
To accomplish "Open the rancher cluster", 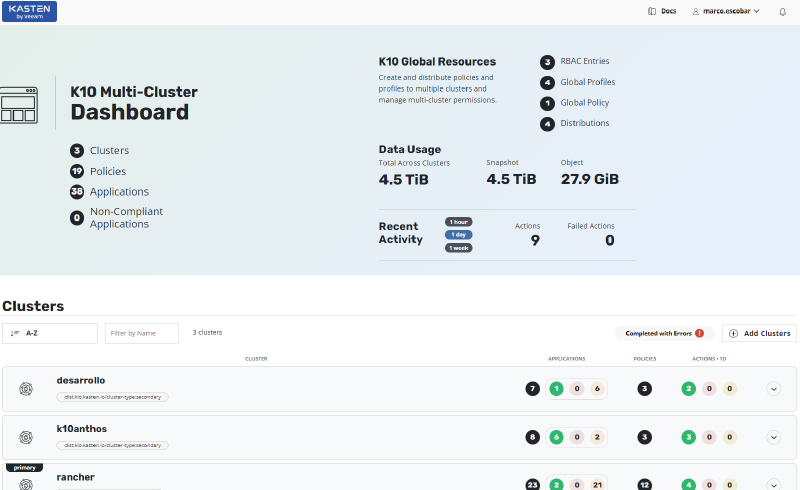I will click(x=76, y=477).
